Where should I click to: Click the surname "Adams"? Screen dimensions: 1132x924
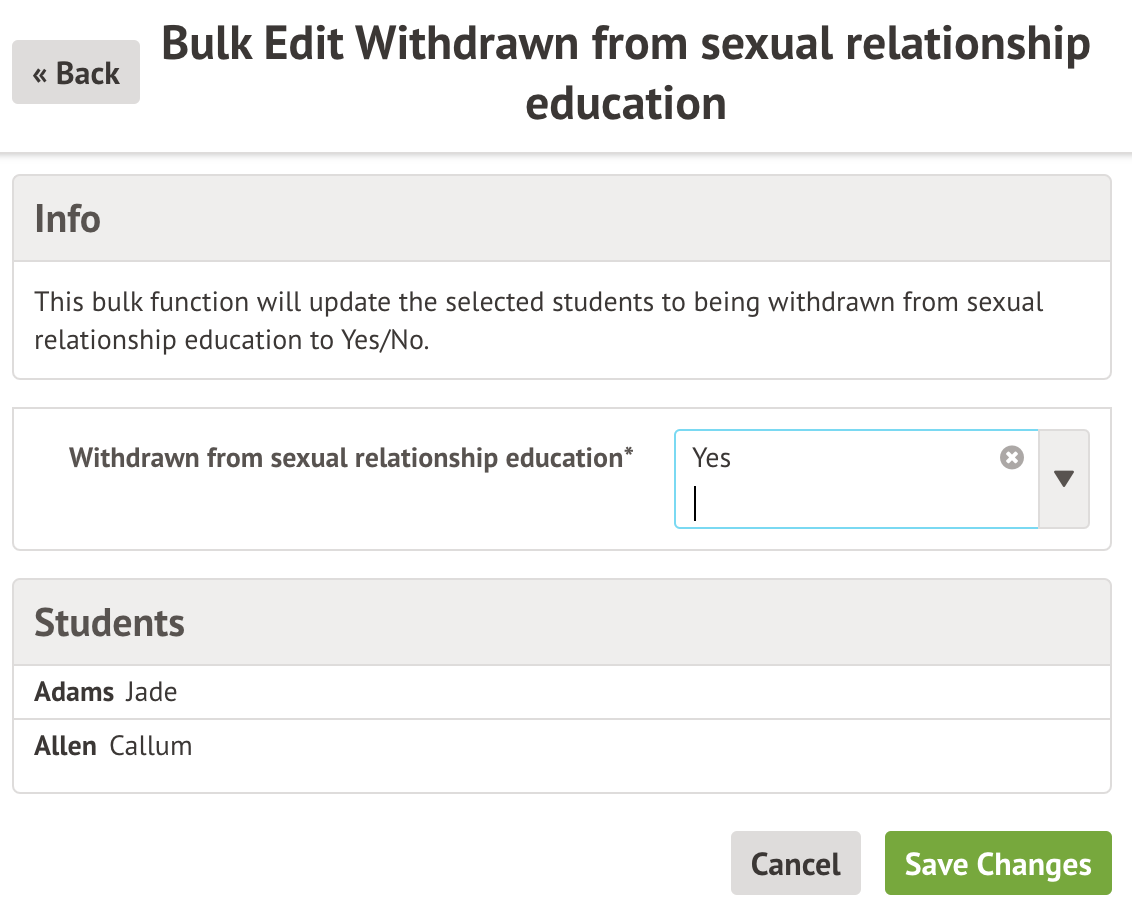(74, 692)
